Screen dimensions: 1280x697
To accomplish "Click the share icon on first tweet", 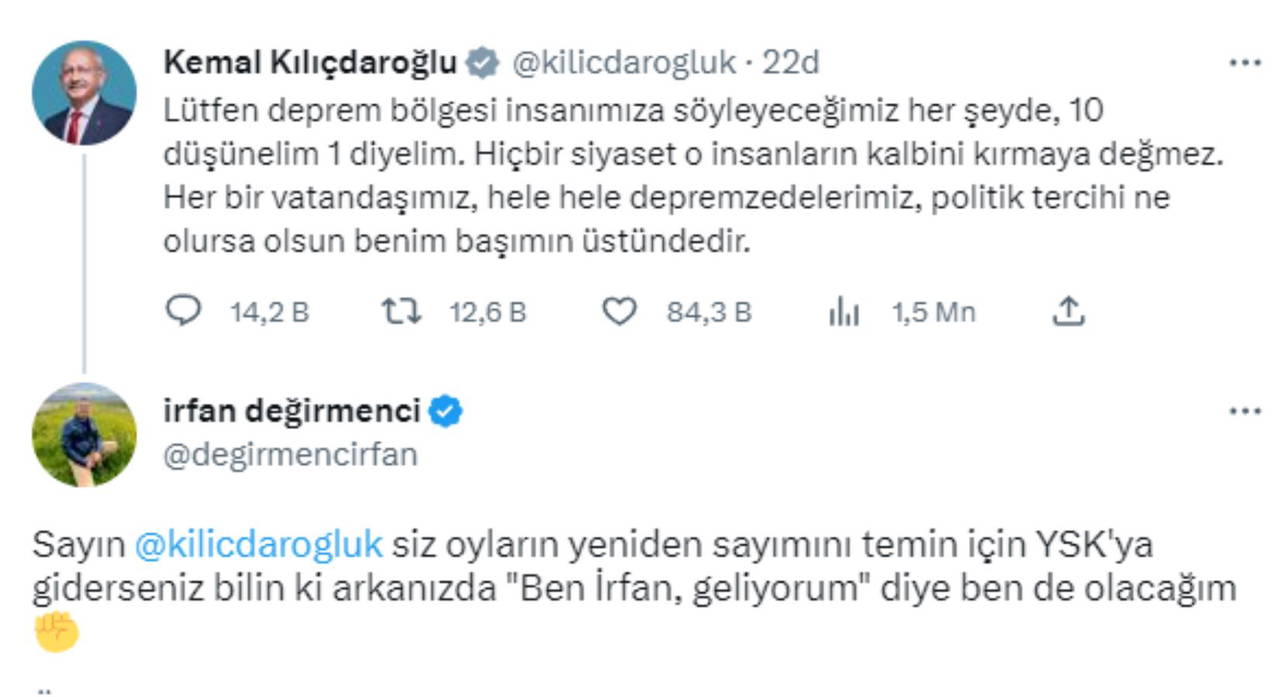I will coord(1068,312).
